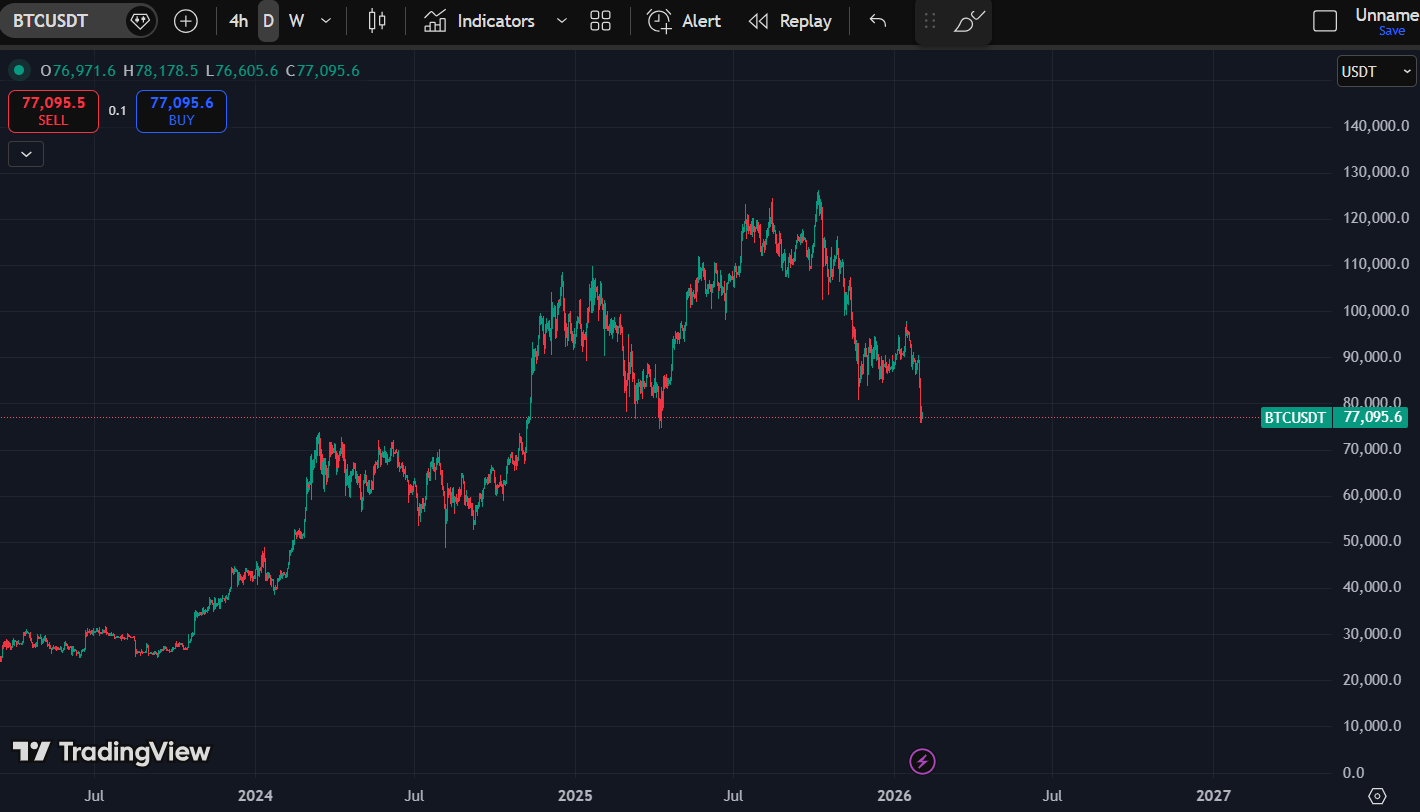Click the 2027 label on time axis
Viewport: 1420px width, 812px height.
1213,796
